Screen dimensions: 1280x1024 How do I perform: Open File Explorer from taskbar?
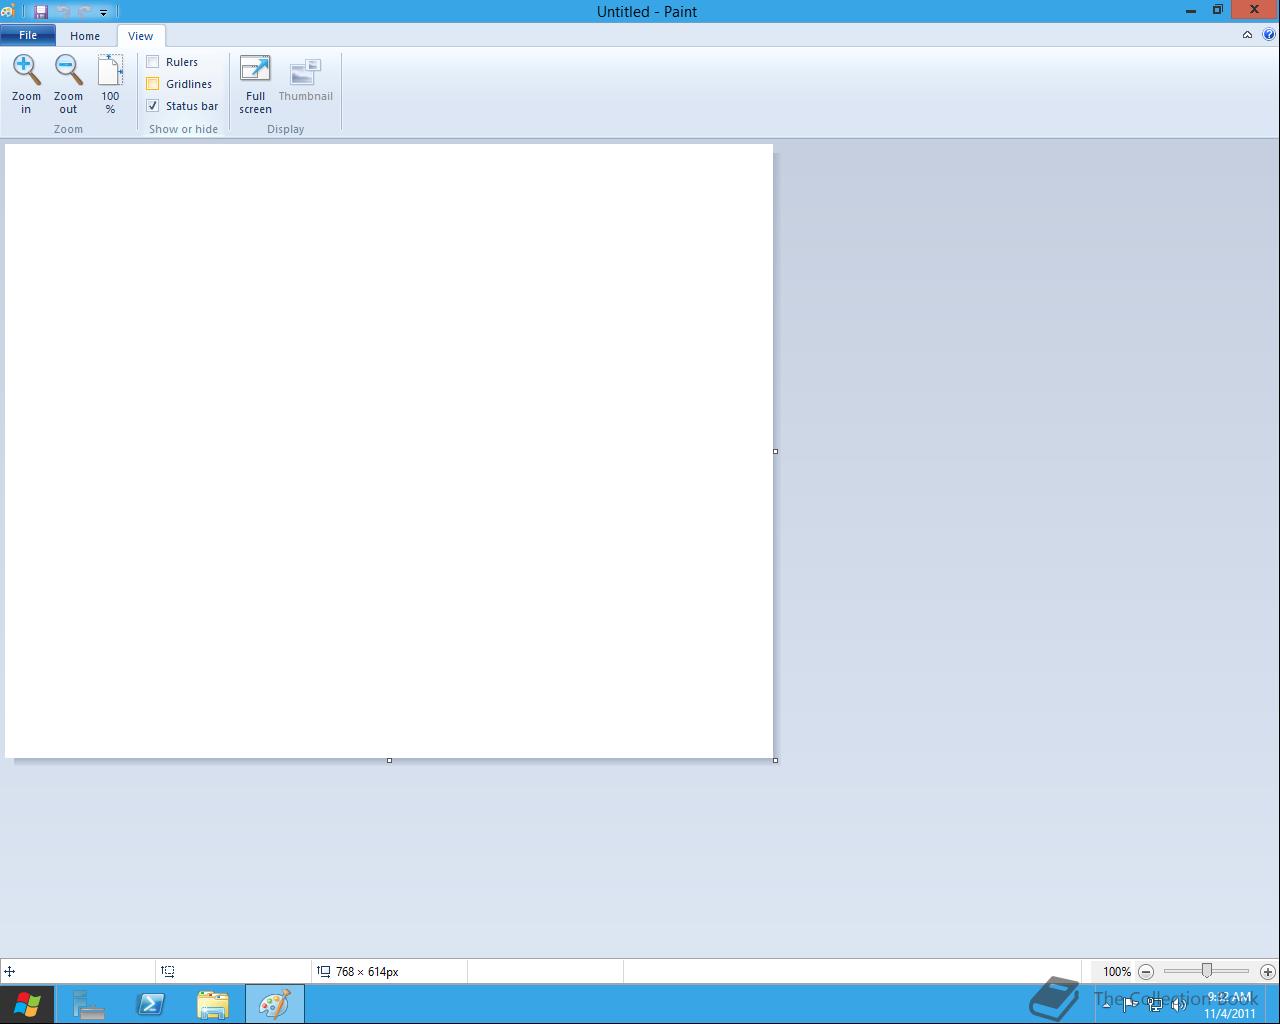[x=213, y=1004]
